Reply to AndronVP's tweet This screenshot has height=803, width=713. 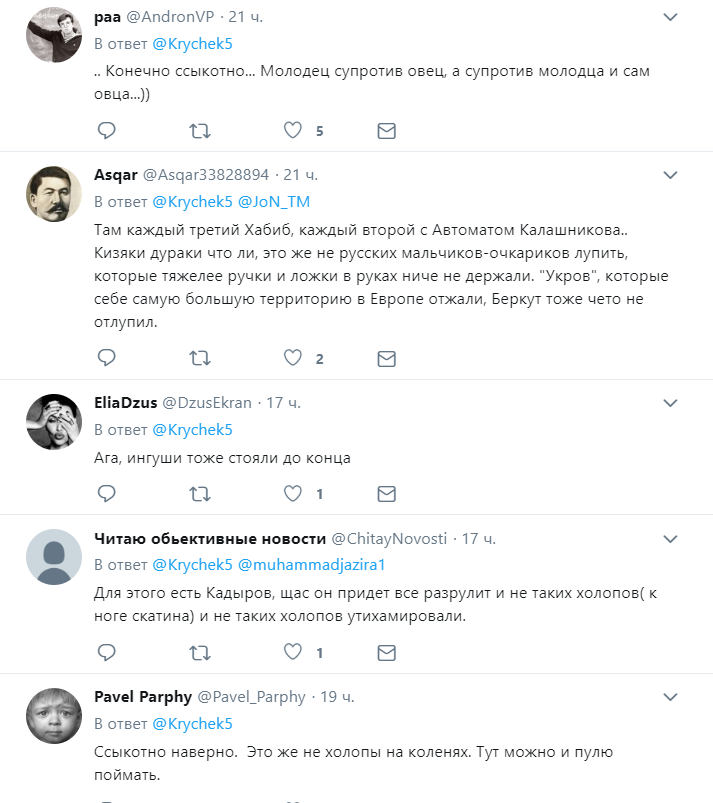point(106,130)
